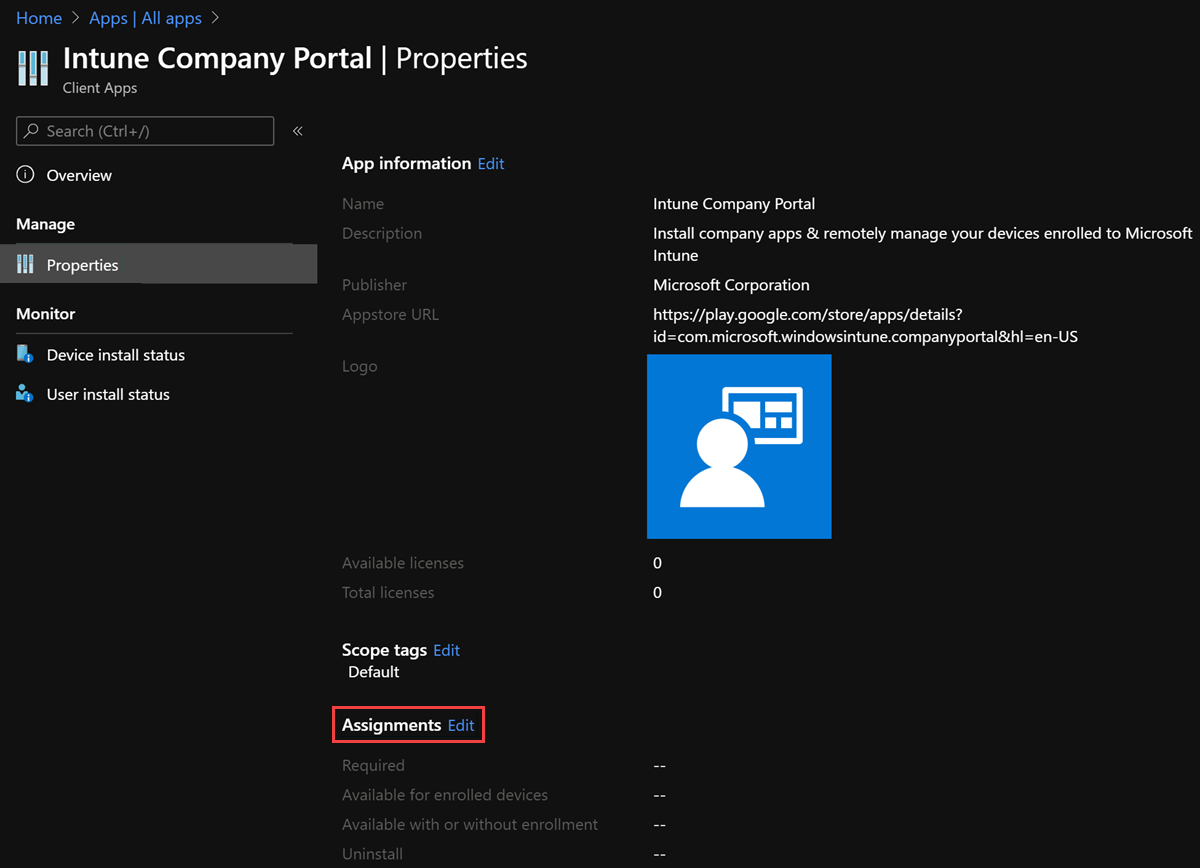Click the 'Required' assignment label
The height and width of the screenshot is (868, 1200).
coord(373,766)
